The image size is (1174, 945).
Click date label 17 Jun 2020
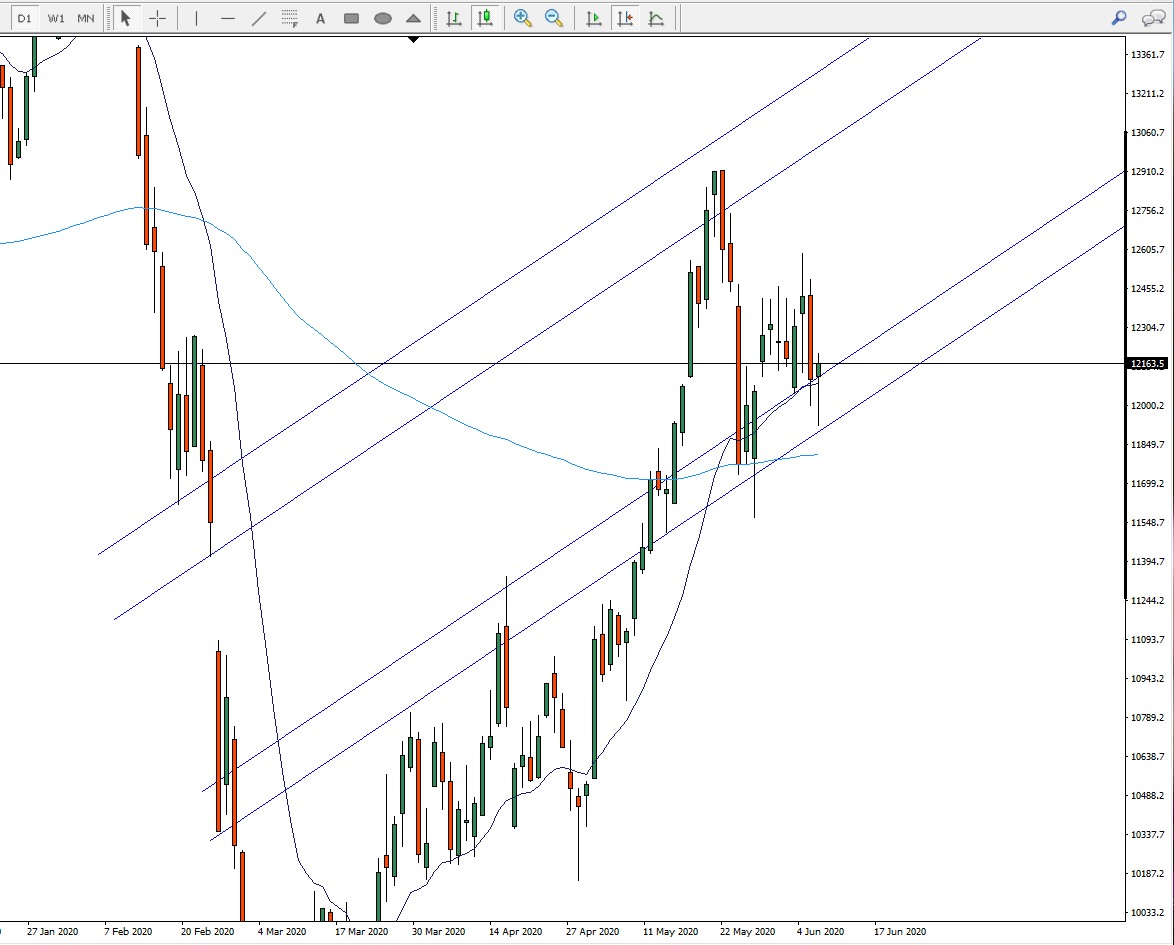(901, 932)
